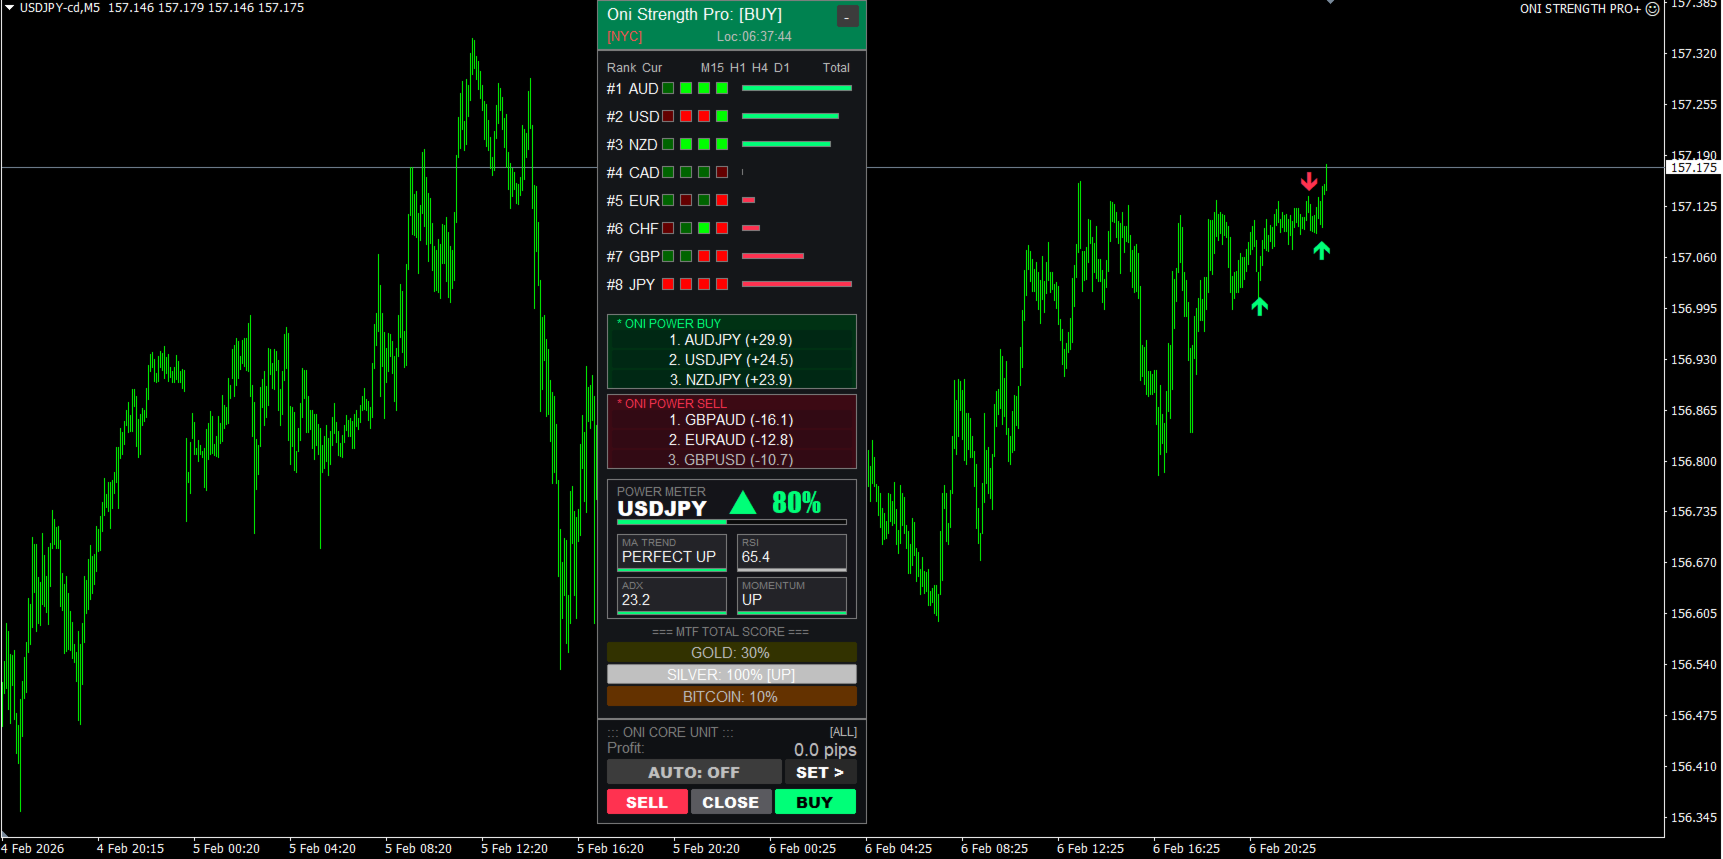Open the chart menu triangle beside USDJPY-cd,M5
Screen dimensions: 1723x859
click(9, 7)
